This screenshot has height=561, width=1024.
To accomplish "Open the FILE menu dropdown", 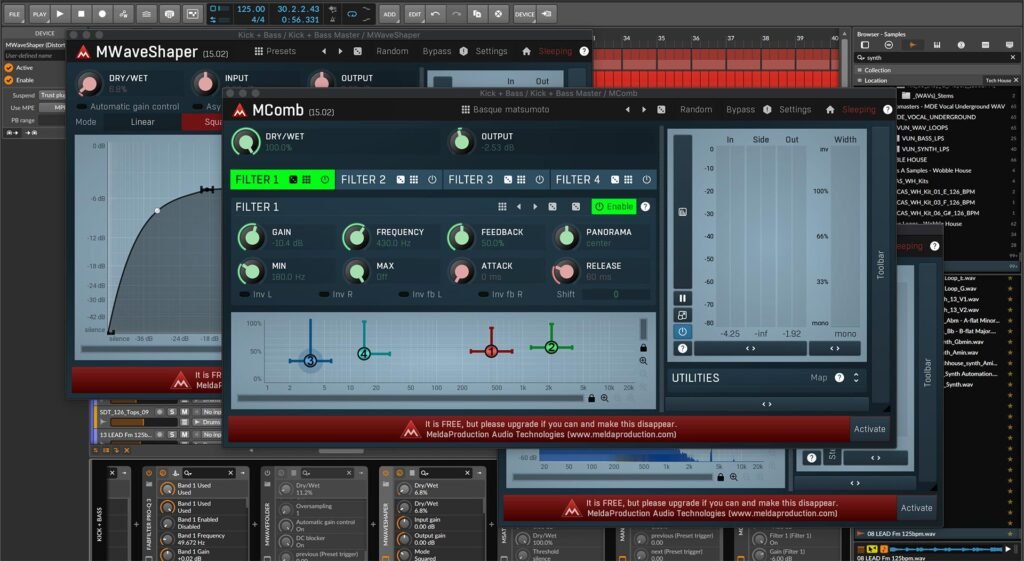I will coord(14,13).
